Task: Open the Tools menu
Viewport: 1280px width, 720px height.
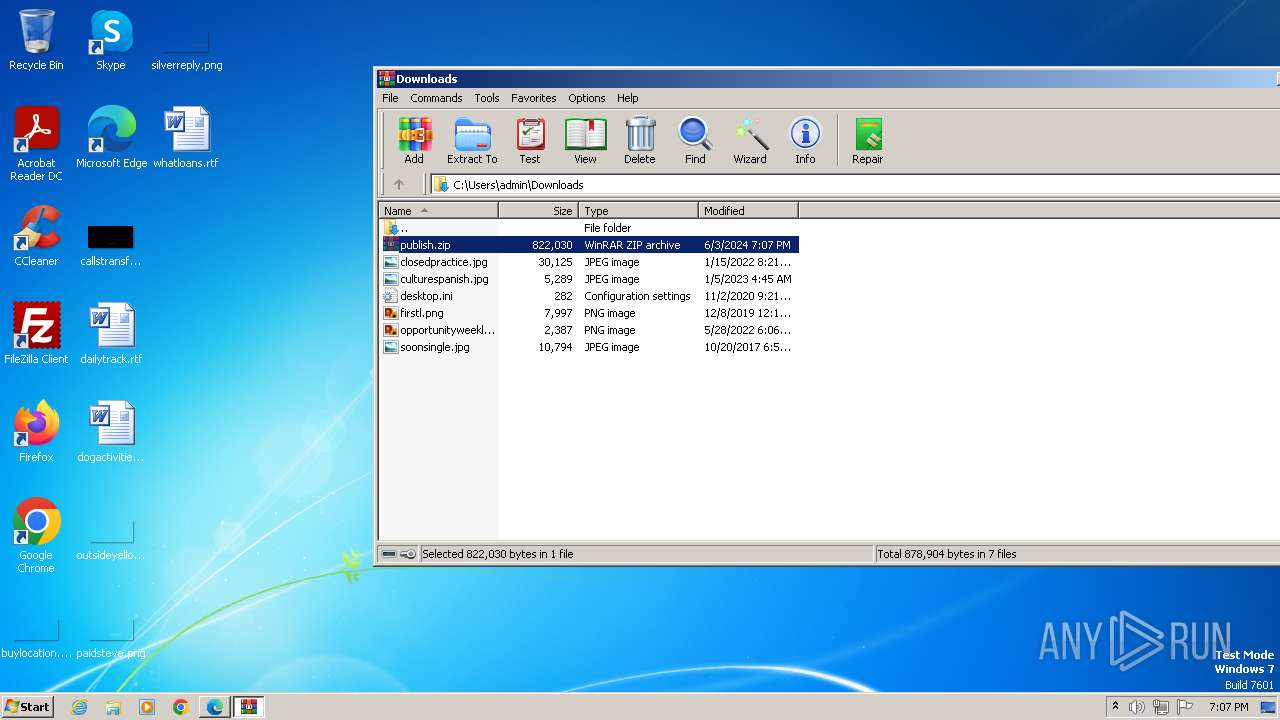Action: click(487, 98)
